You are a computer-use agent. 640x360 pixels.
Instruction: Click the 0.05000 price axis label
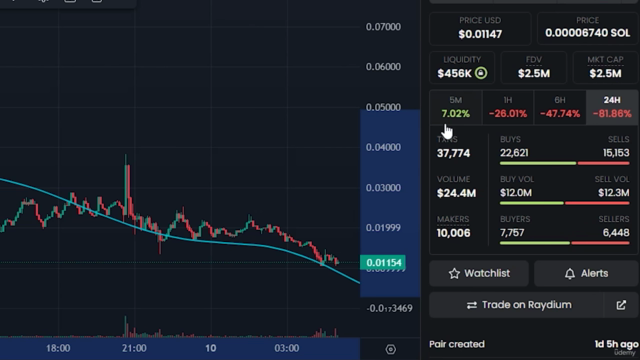pyautogui.click(x=383, y=107)
